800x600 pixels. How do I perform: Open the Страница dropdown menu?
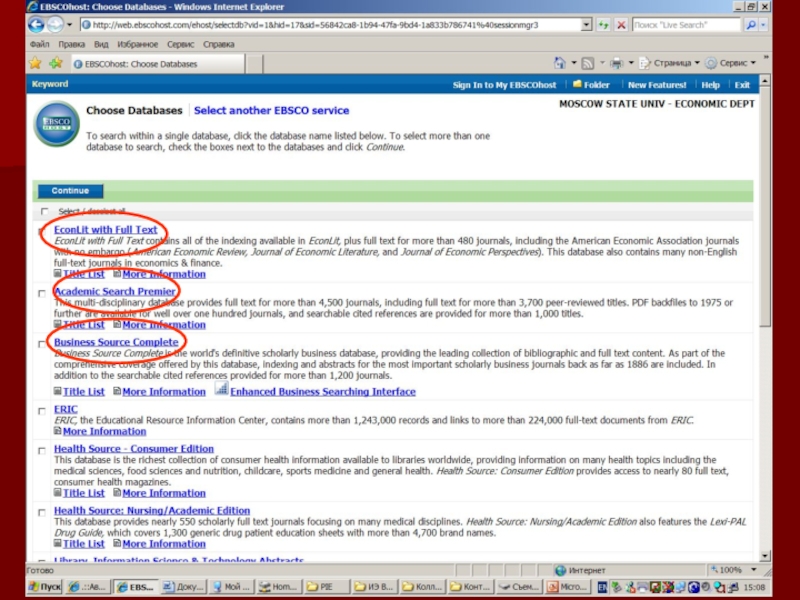[669, 63]
